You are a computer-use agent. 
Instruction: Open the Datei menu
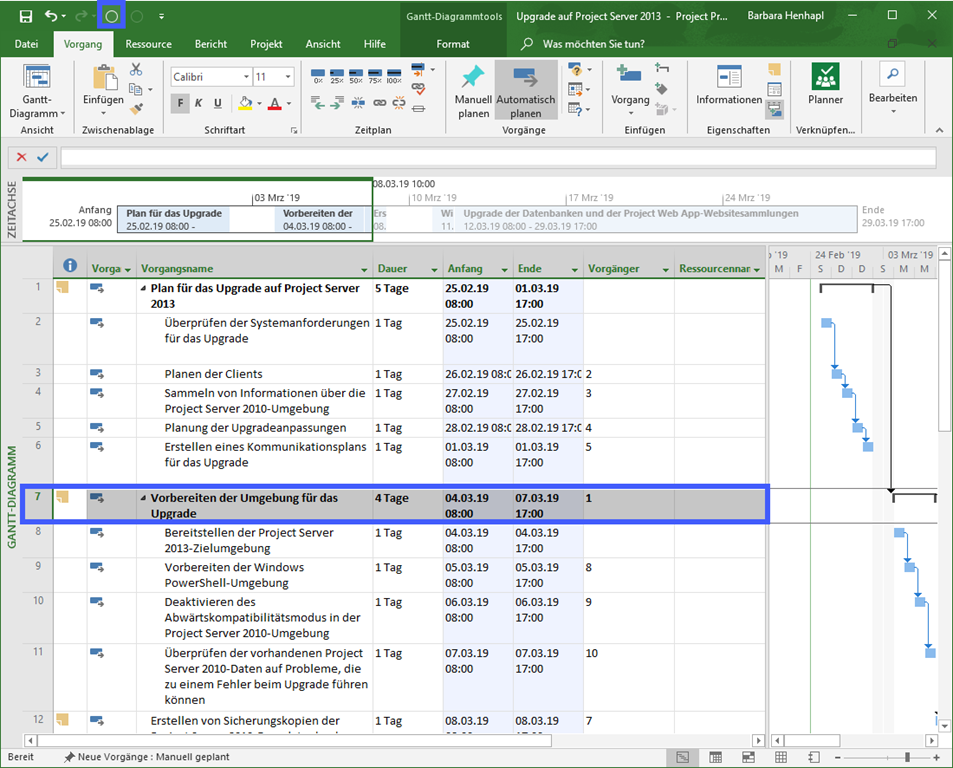tap(27, 44)
